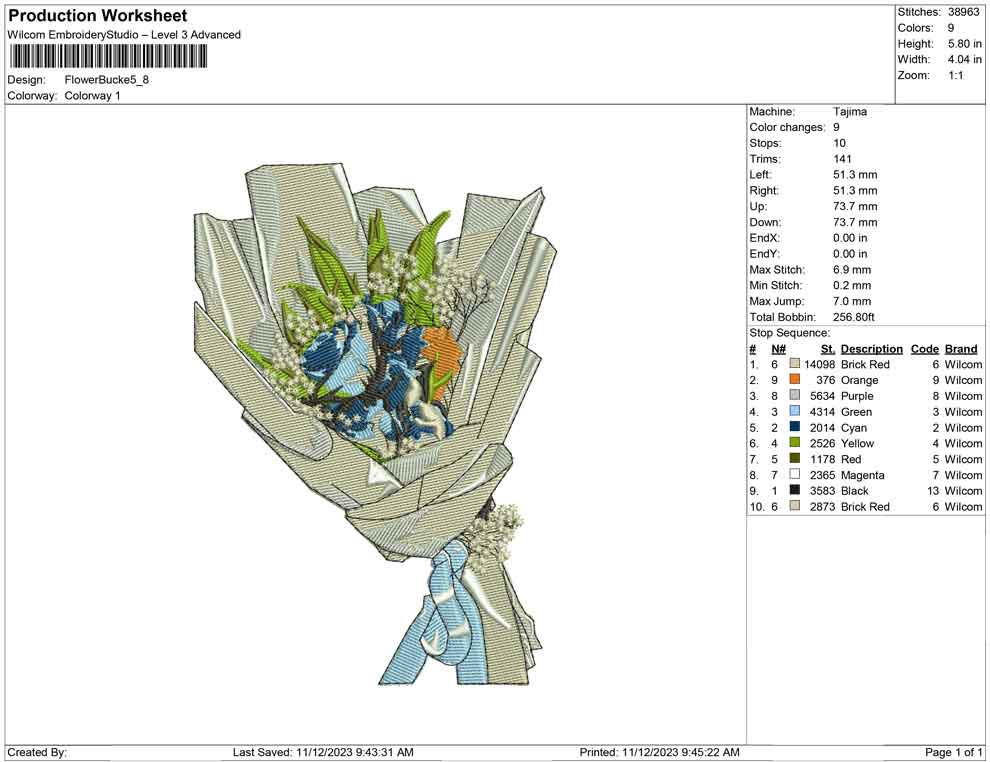This screenshot has height=762, width=990.
Task: Click the Last Saved timestamp
Action: 323,752
